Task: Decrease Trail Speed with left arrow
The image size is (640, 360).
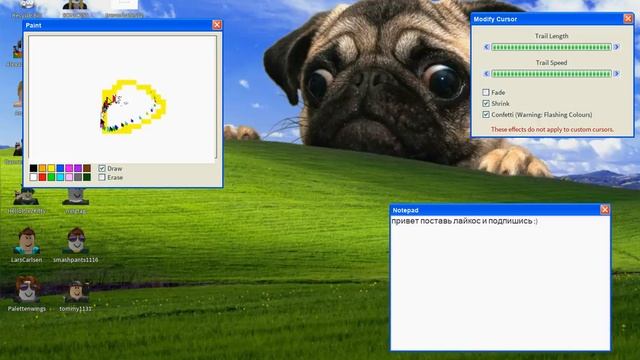Action: point(486,74)
